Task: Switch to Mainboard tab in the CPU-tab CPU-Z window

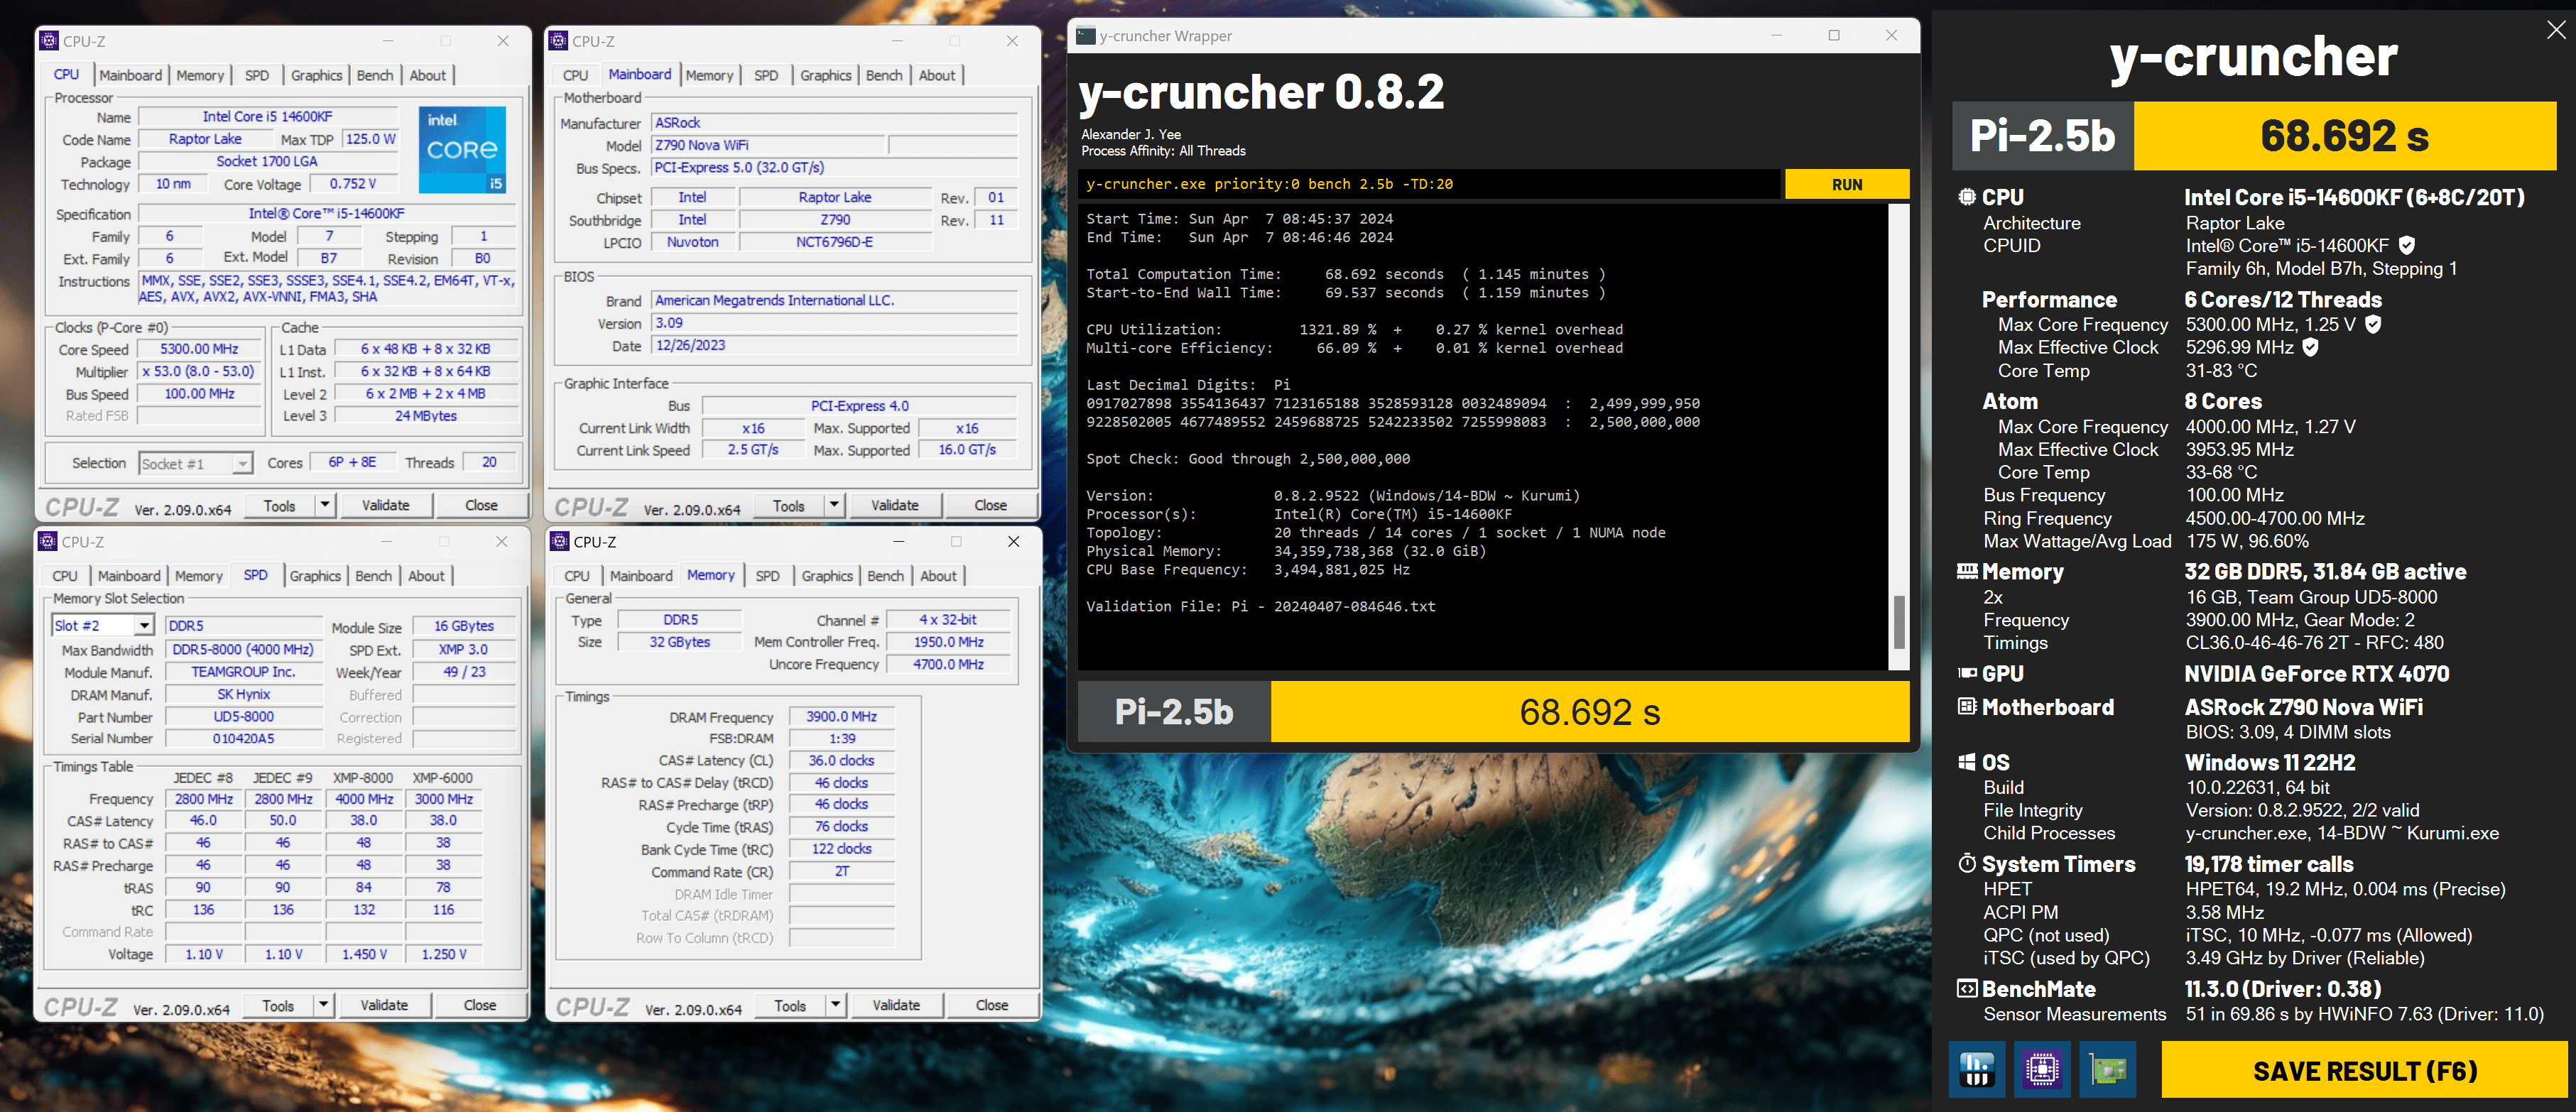Action: coord(130,75)
